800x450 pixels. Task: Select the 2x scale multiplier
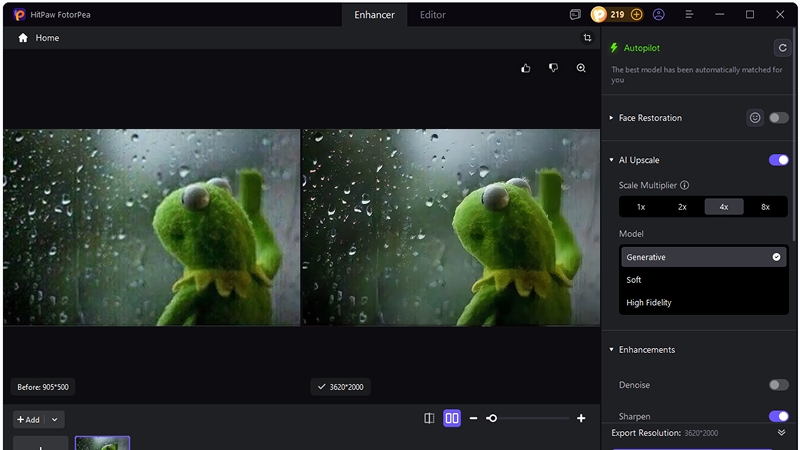[682, 207]
